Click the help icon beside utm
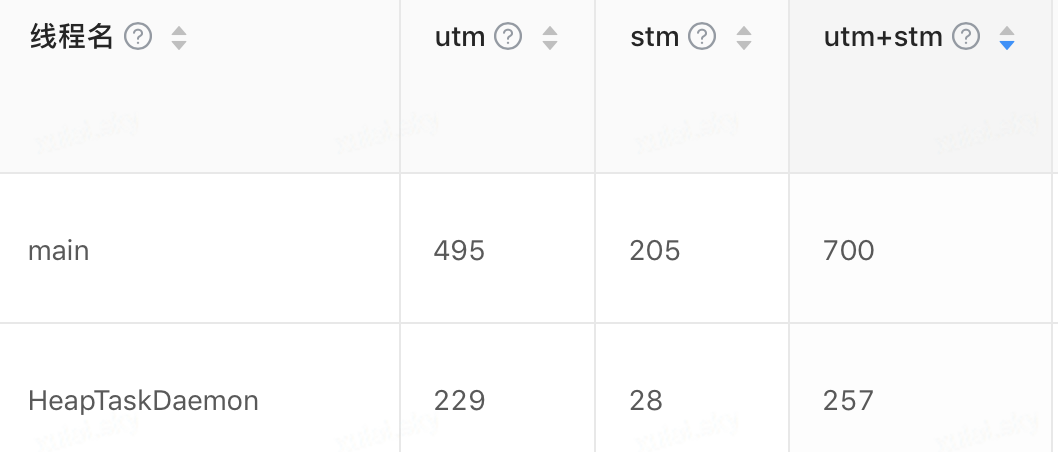1058x452 pixels. (509, 38)
